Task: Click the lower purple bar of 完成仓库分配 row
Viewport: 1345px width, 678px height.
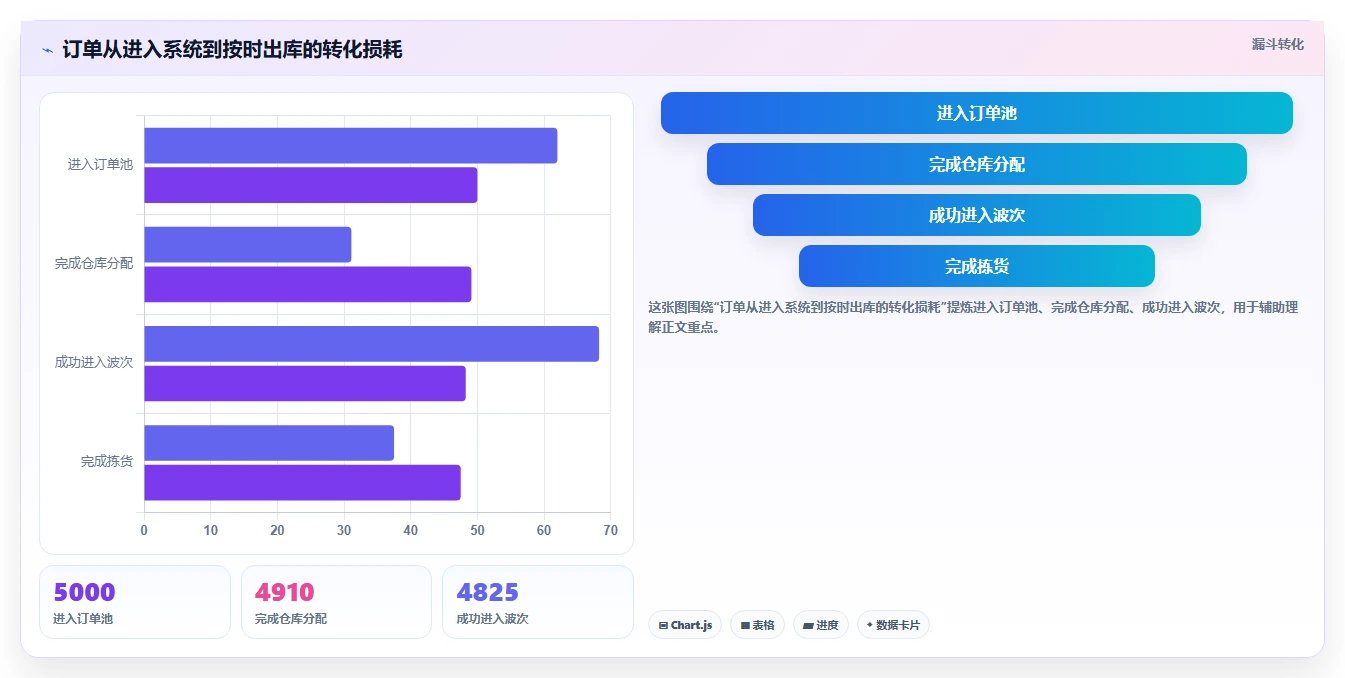Action: [307, 284]
